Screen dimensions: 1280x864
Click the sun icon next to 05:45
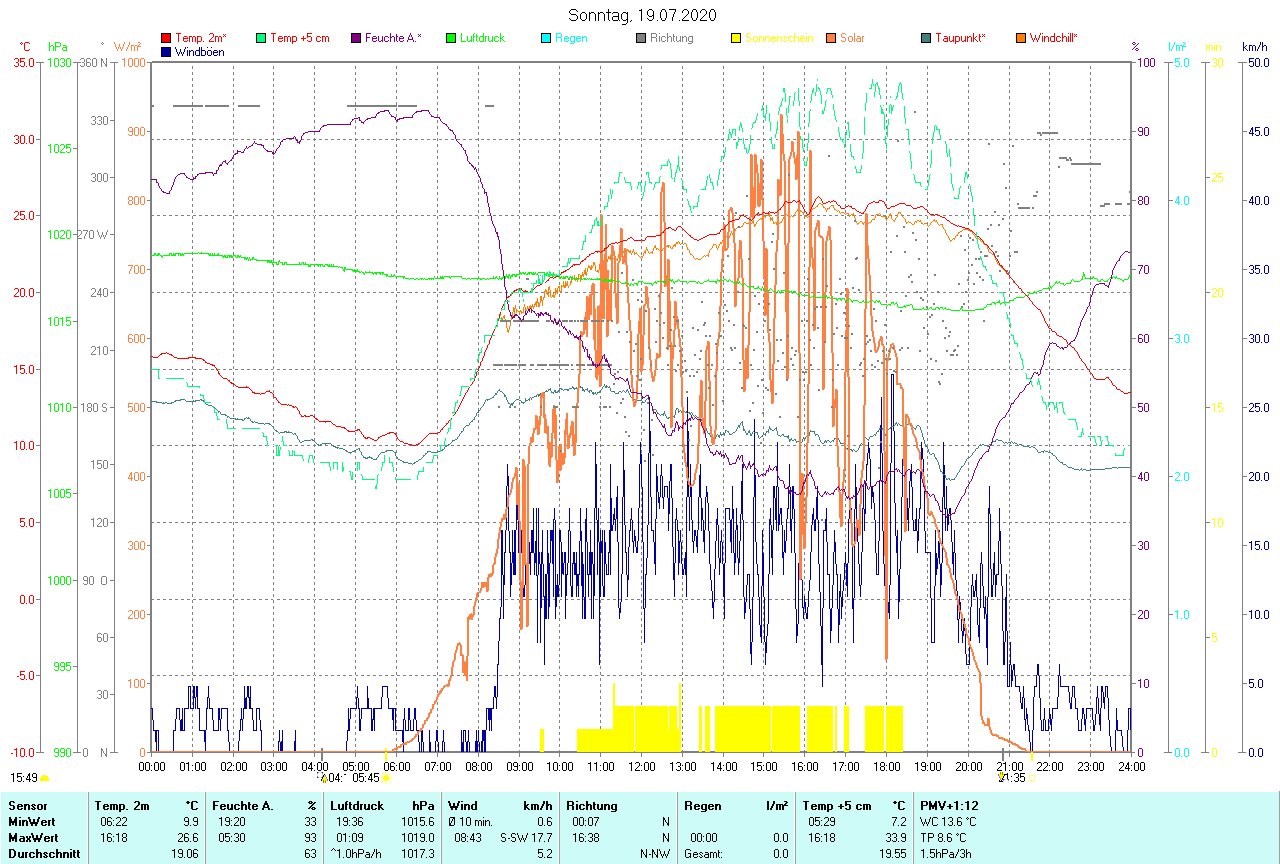pos(386,777)
